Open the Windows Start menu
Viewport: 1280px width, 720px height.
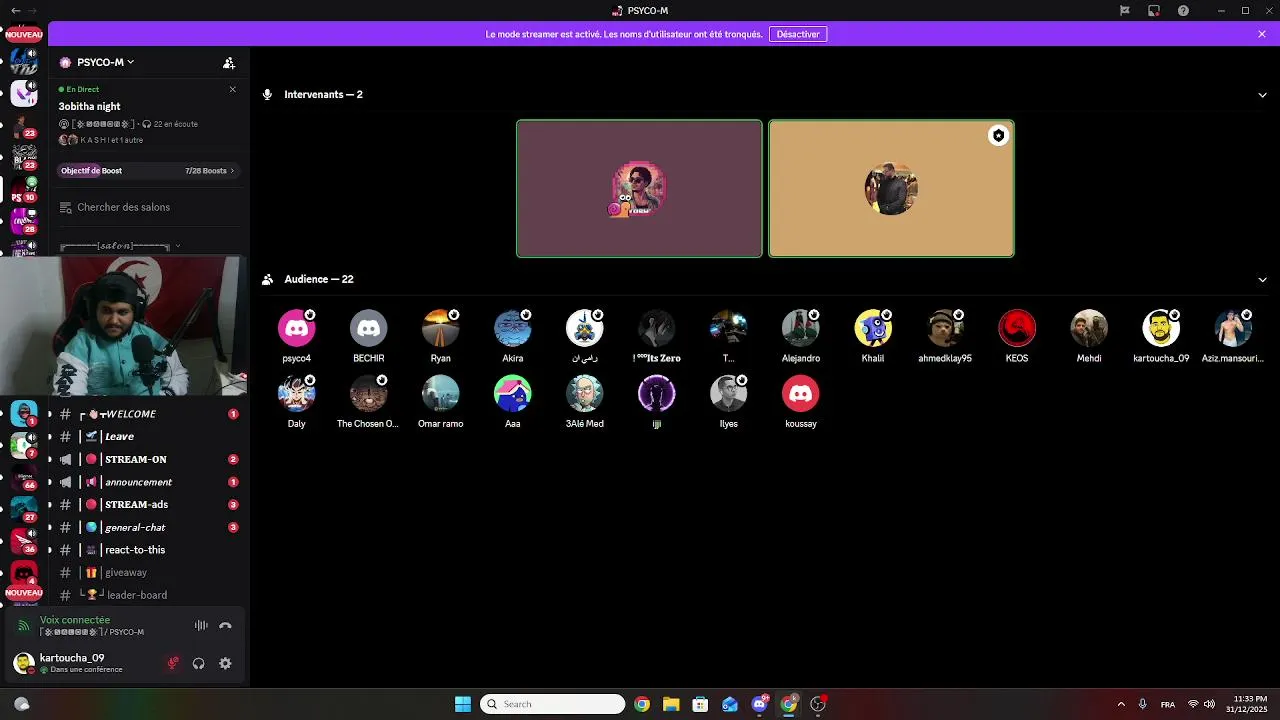click(x=463, y=704)
